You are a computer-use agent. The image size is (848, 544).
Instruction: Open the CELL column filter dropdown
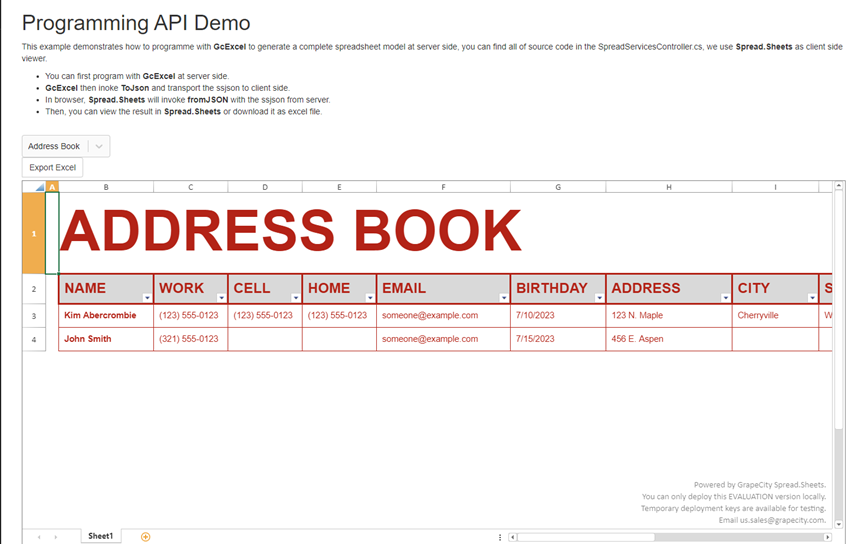point(296,298)
